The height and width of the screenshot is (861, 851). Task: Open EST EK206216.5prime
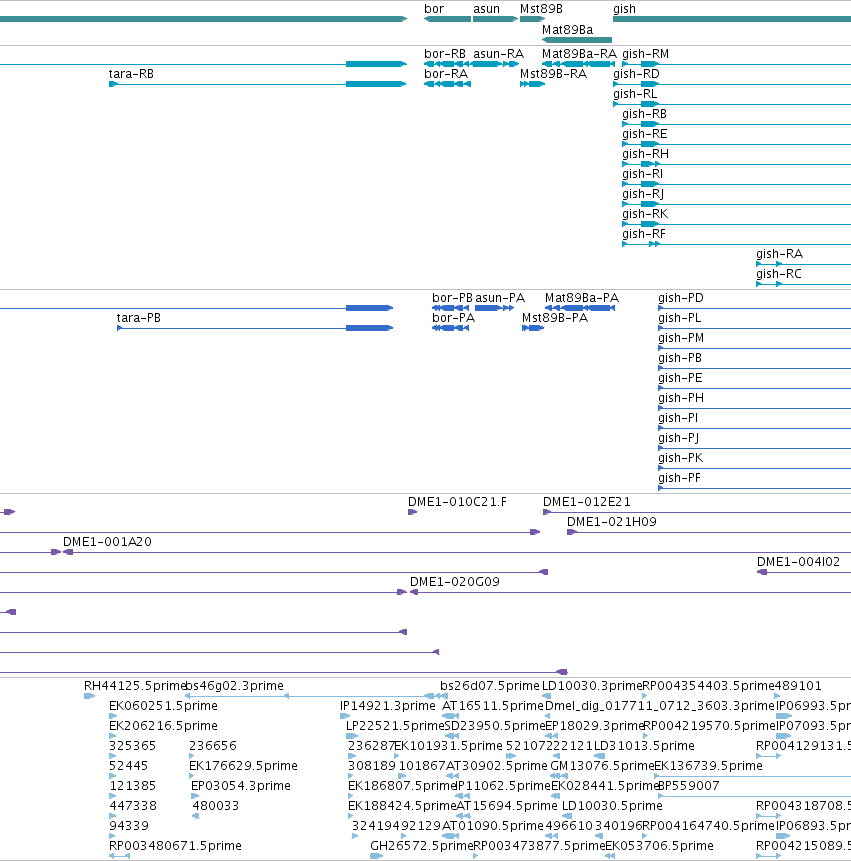click(113, 736)
